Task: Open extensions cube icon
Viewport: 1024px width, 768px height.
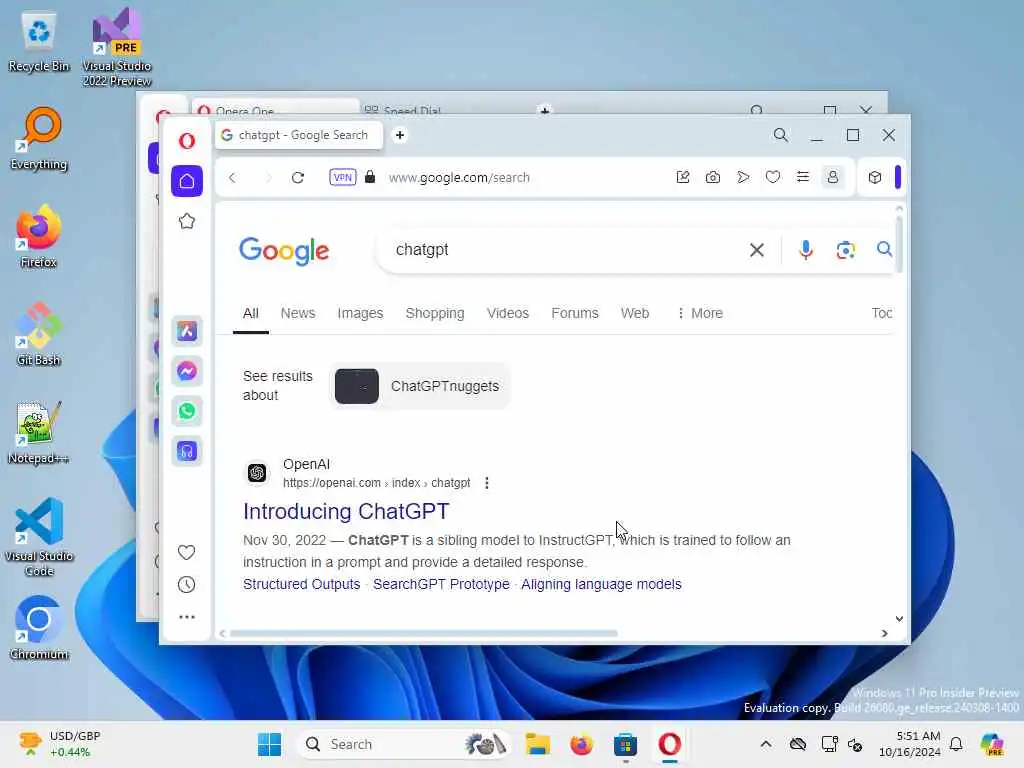Action: point(875,177)
